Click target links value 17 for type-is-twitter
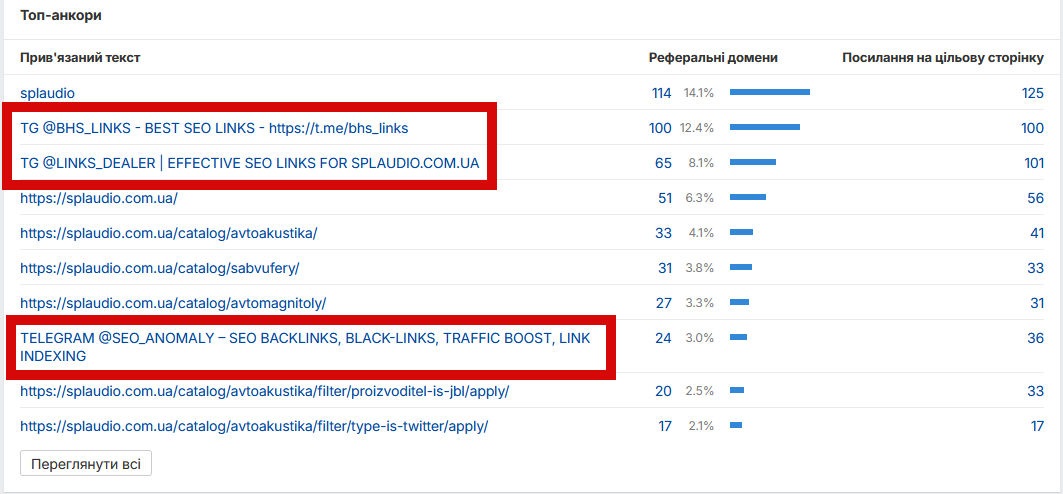Image resolution: width=1063 pixels, height=494 pixels. tap(1037, 427)
